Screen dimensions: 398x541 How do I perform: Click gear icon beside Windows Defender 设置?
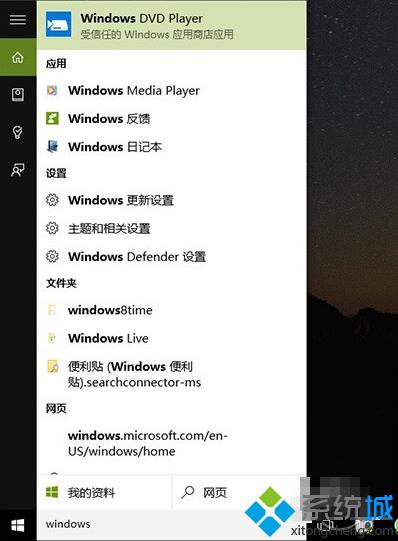[52, 256]
